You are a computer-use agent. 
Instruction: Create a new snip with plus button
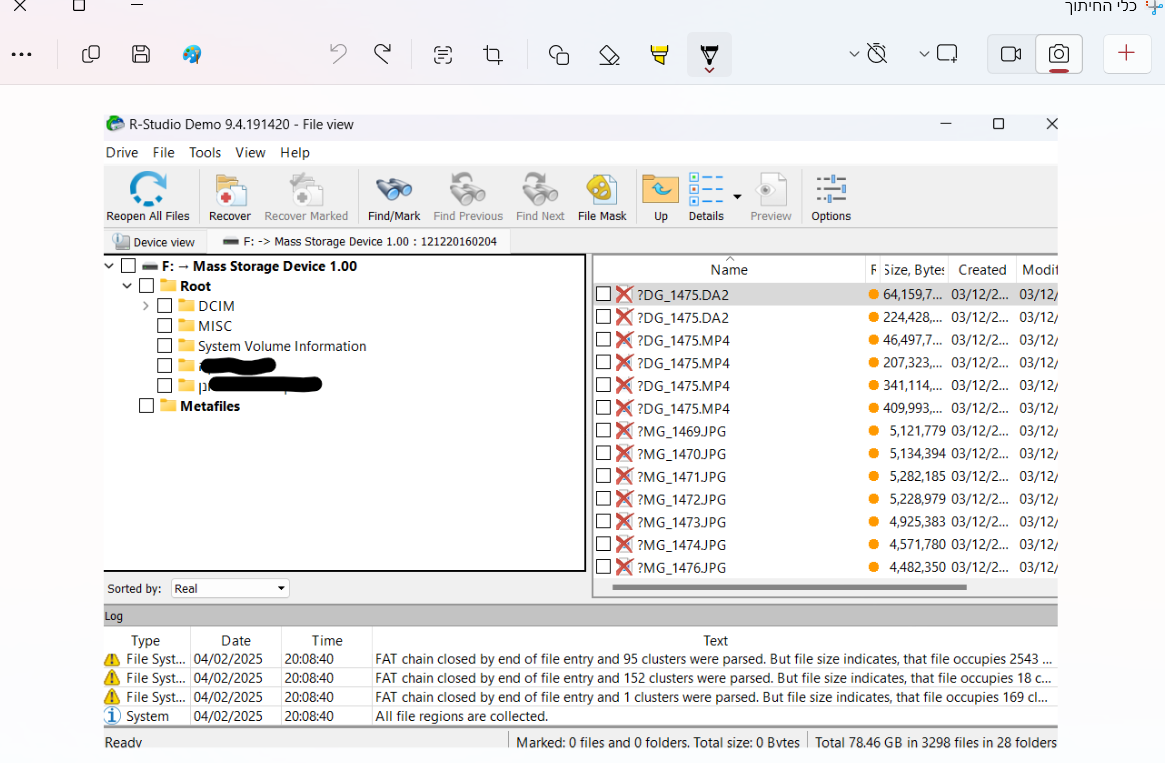(1126, 54)
